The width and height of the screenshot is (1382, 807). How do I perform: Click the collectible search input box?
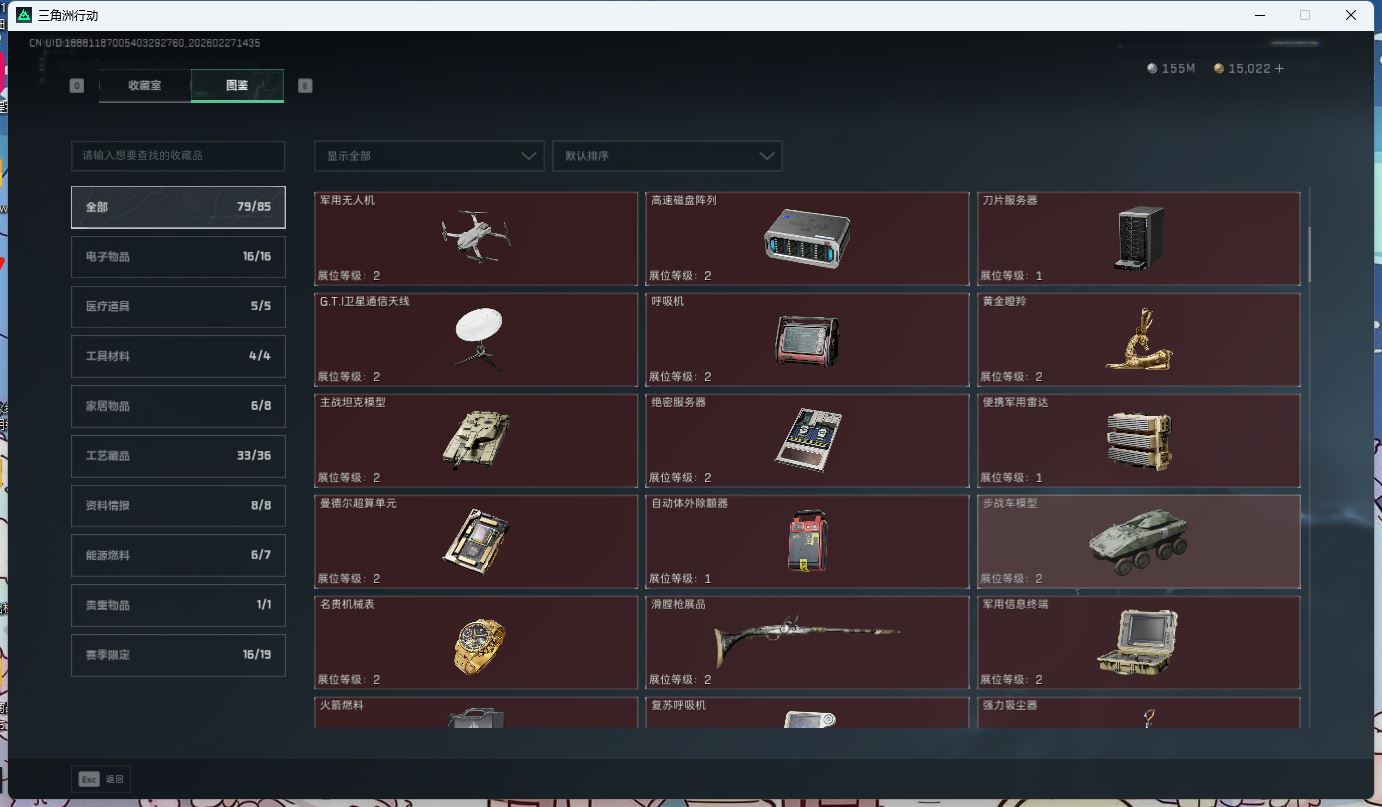178,156
